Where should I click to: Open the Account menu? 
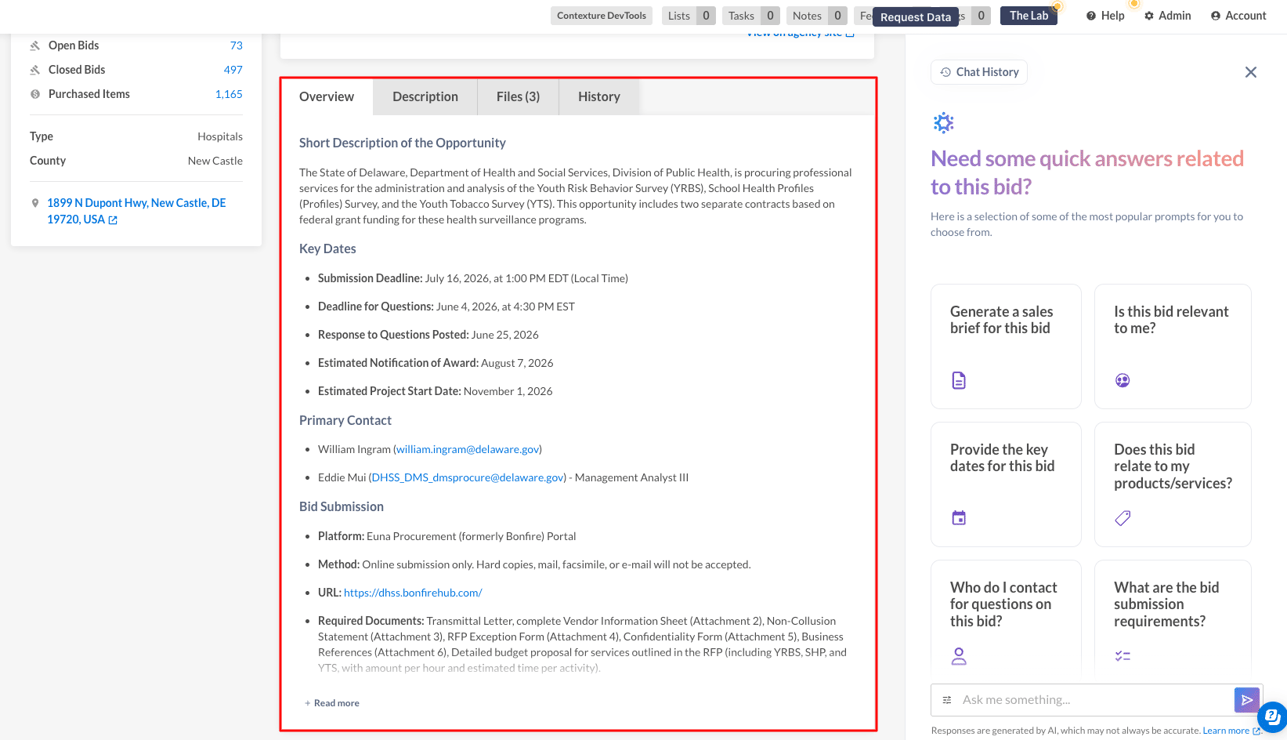click(x=1238, y=16)
